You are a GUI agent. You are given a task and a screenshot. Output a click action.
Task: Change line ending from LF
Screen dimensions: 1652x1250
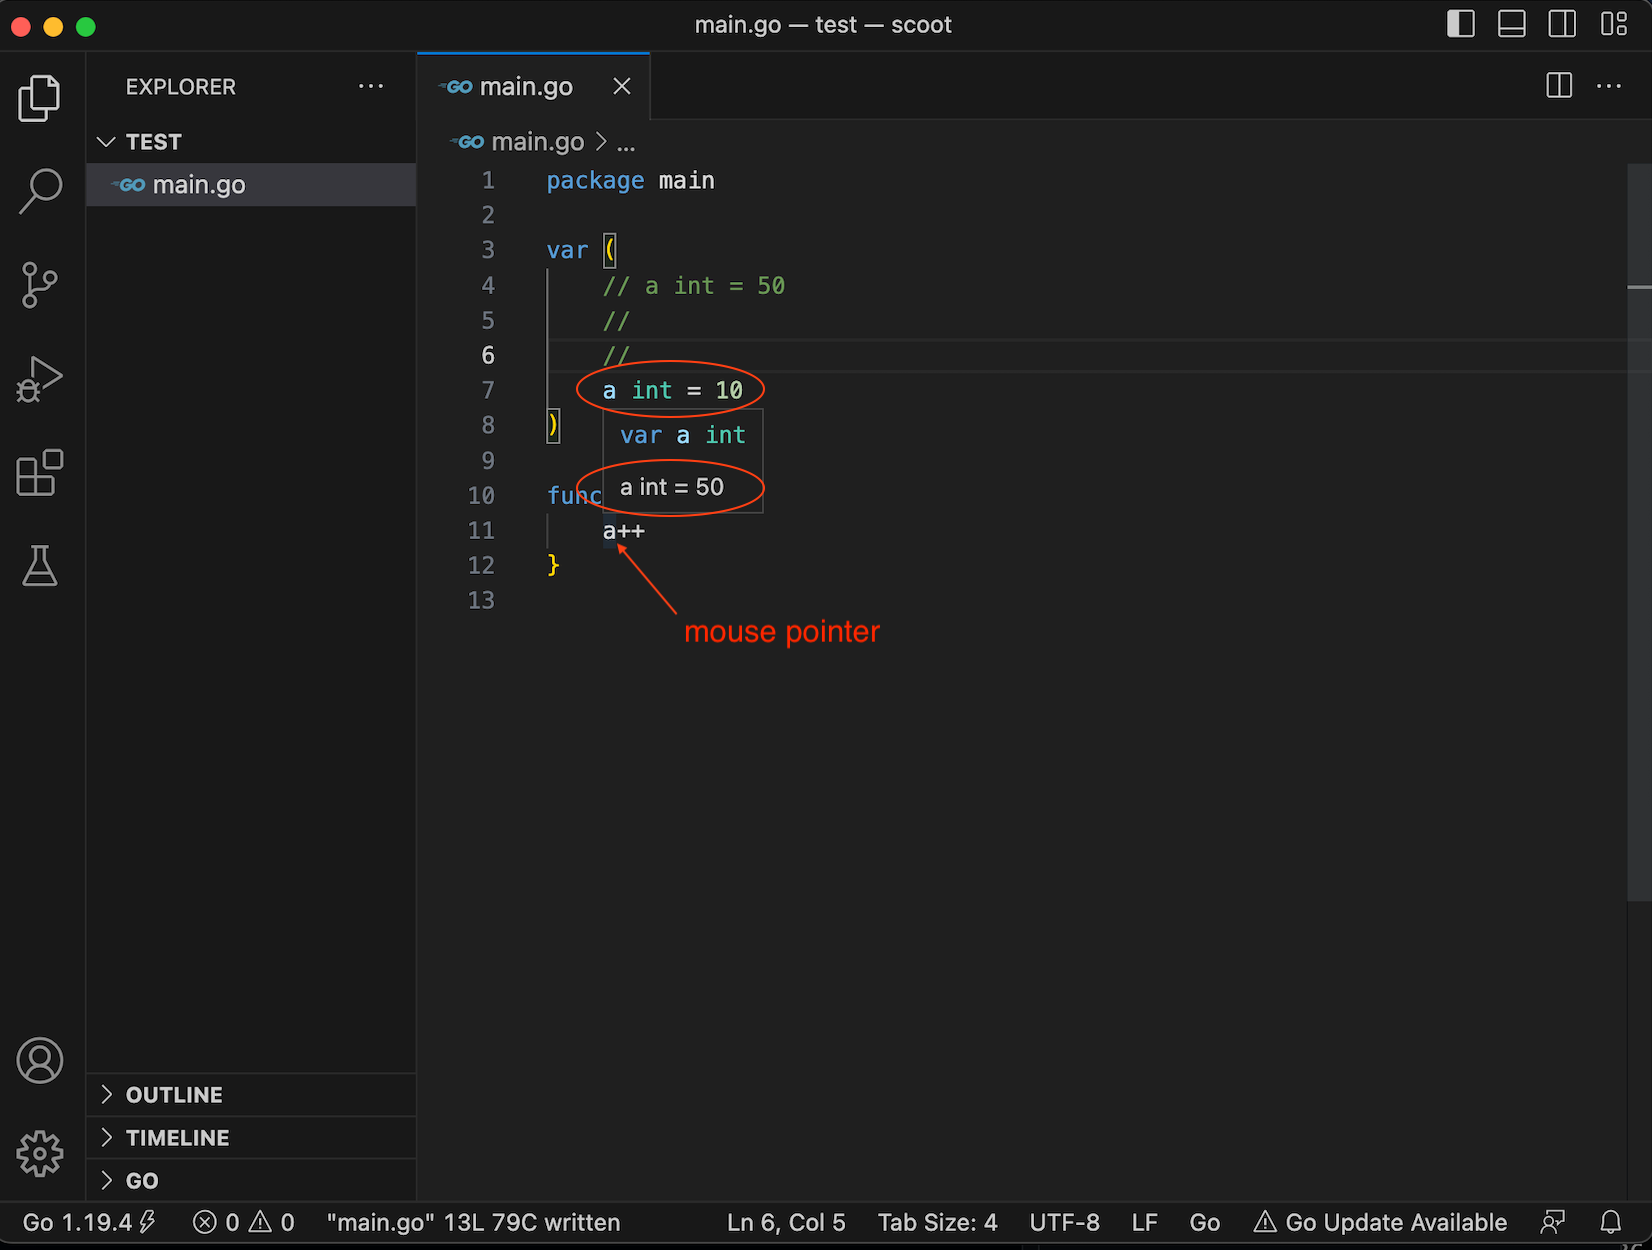click(x=1144, y=1222)
